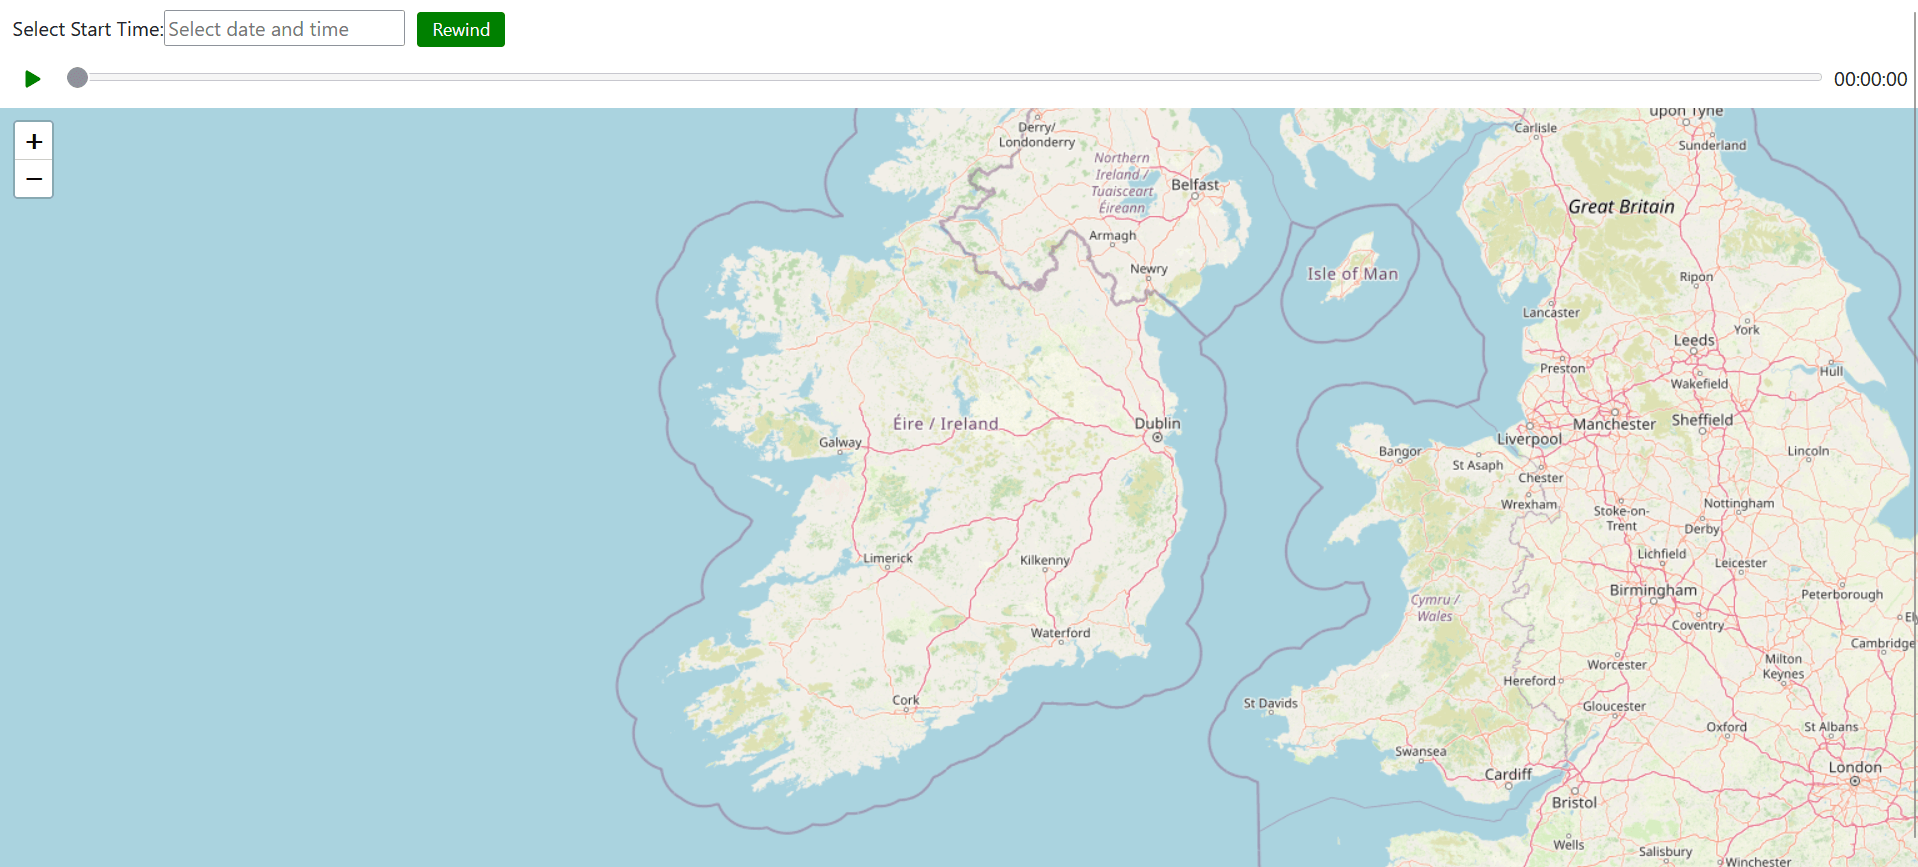Click the Liverpool city label
The height and width of the screenshot is (867, 1918).
point(1529,439)
